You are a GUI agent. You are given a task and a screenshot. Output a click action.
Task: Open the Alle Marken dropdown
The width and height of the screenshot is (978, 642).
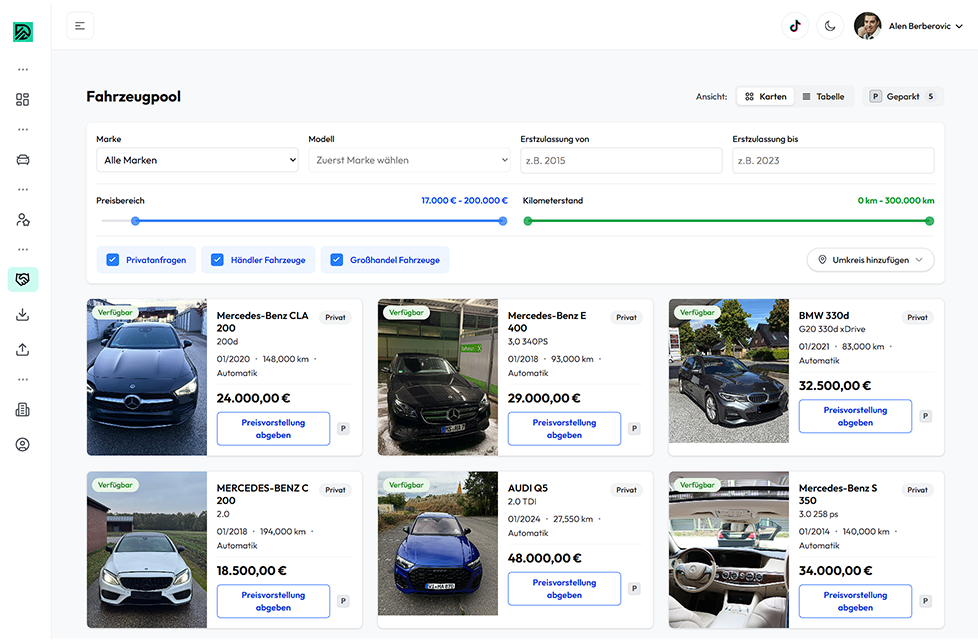point(197,160)
